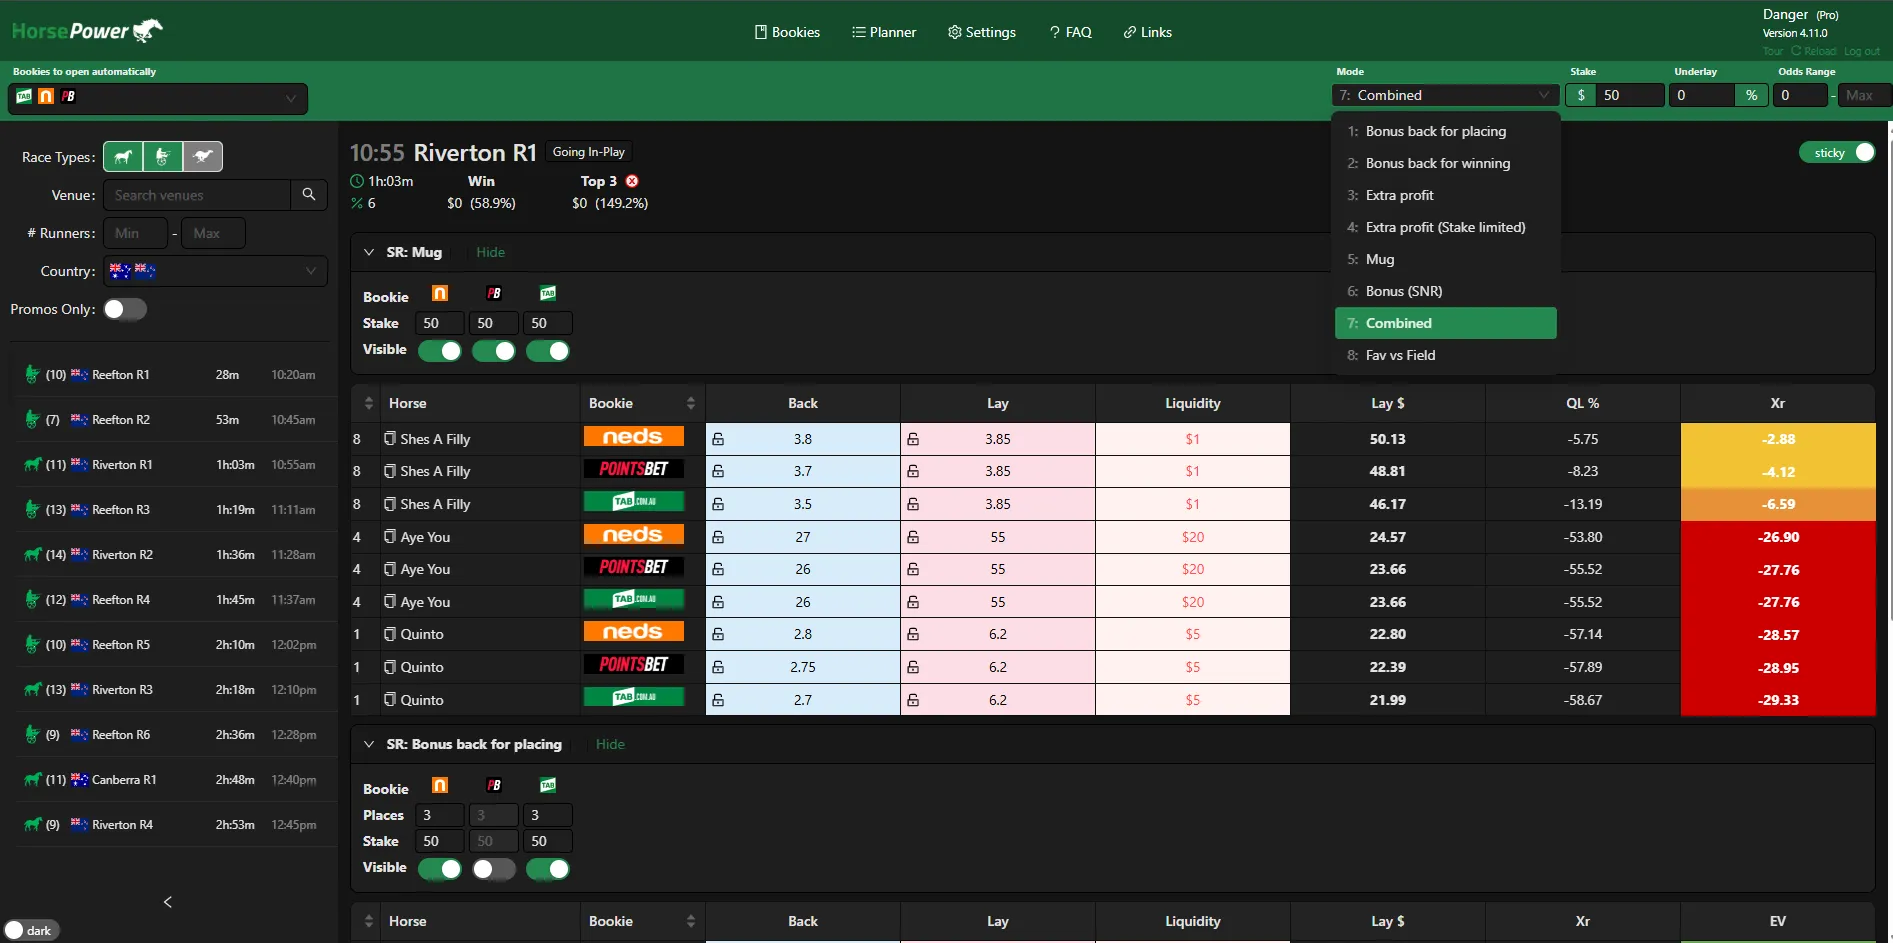Click the red cancel icon next to Top 3

tap(632, 181)
